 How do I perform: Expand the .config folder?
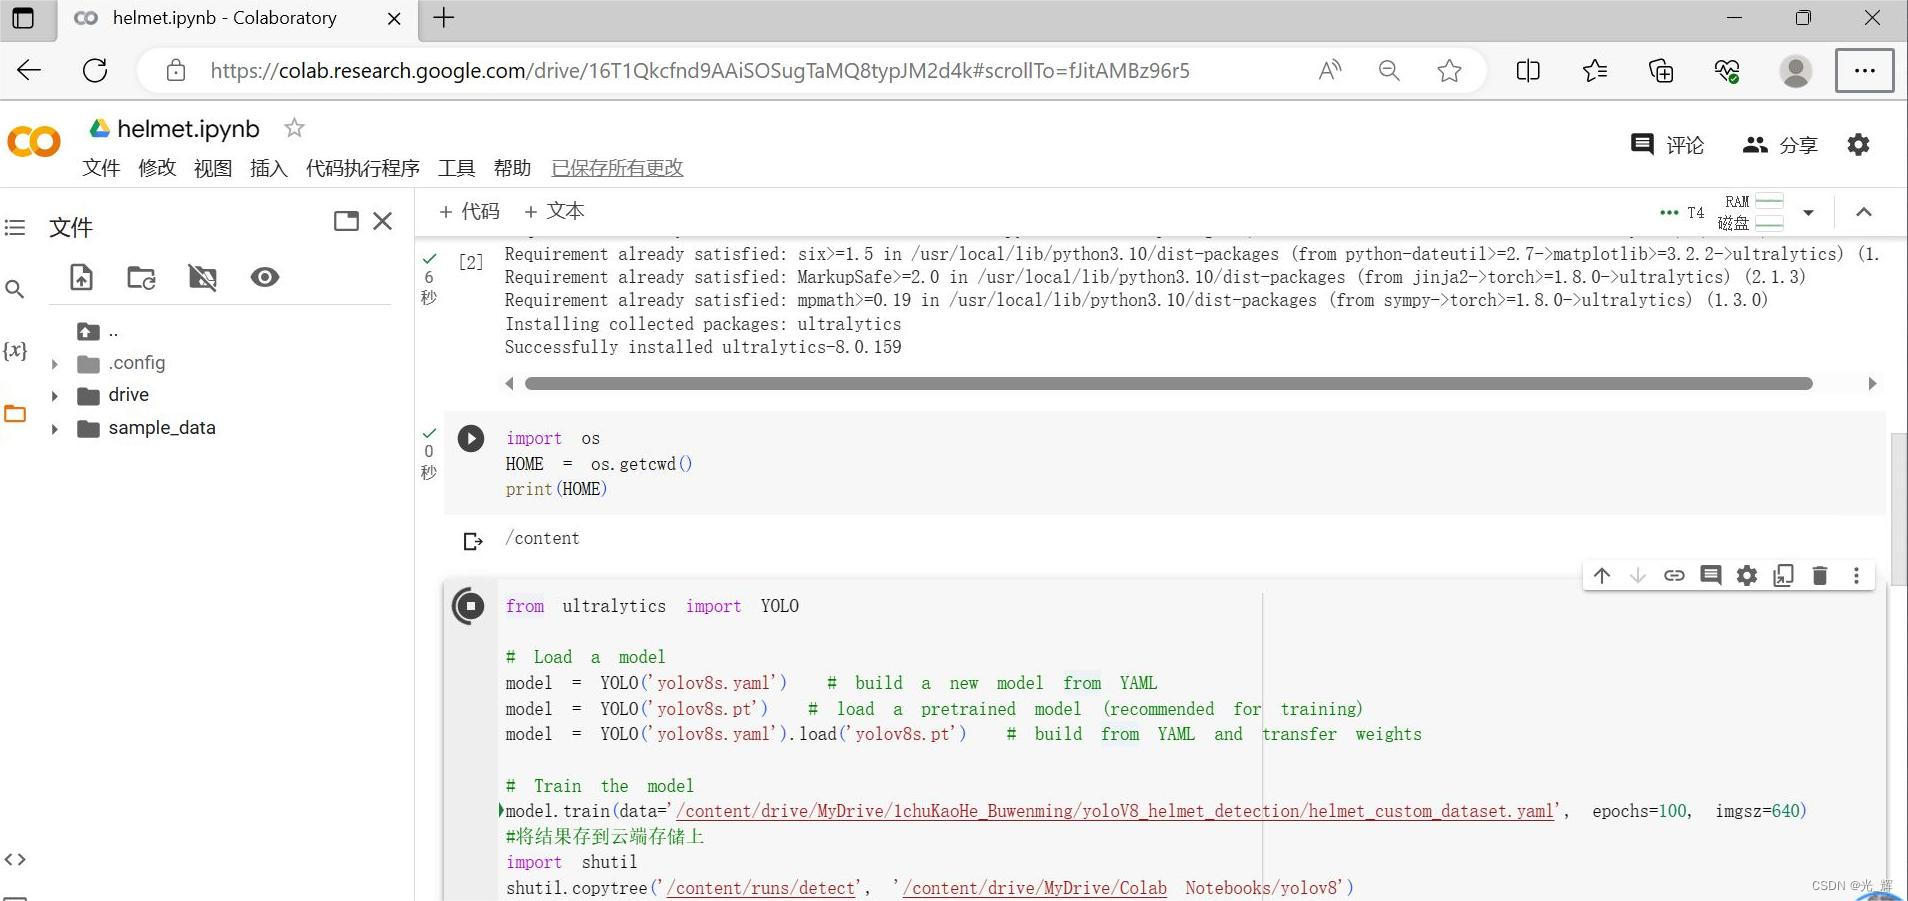pyautogui.click(x=55, y=364)
